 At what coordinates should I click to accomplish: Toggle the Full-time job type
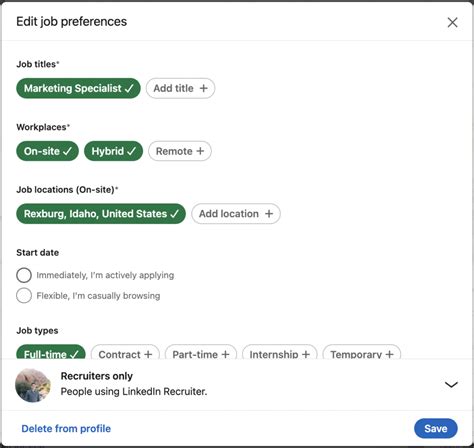point(51,353)
